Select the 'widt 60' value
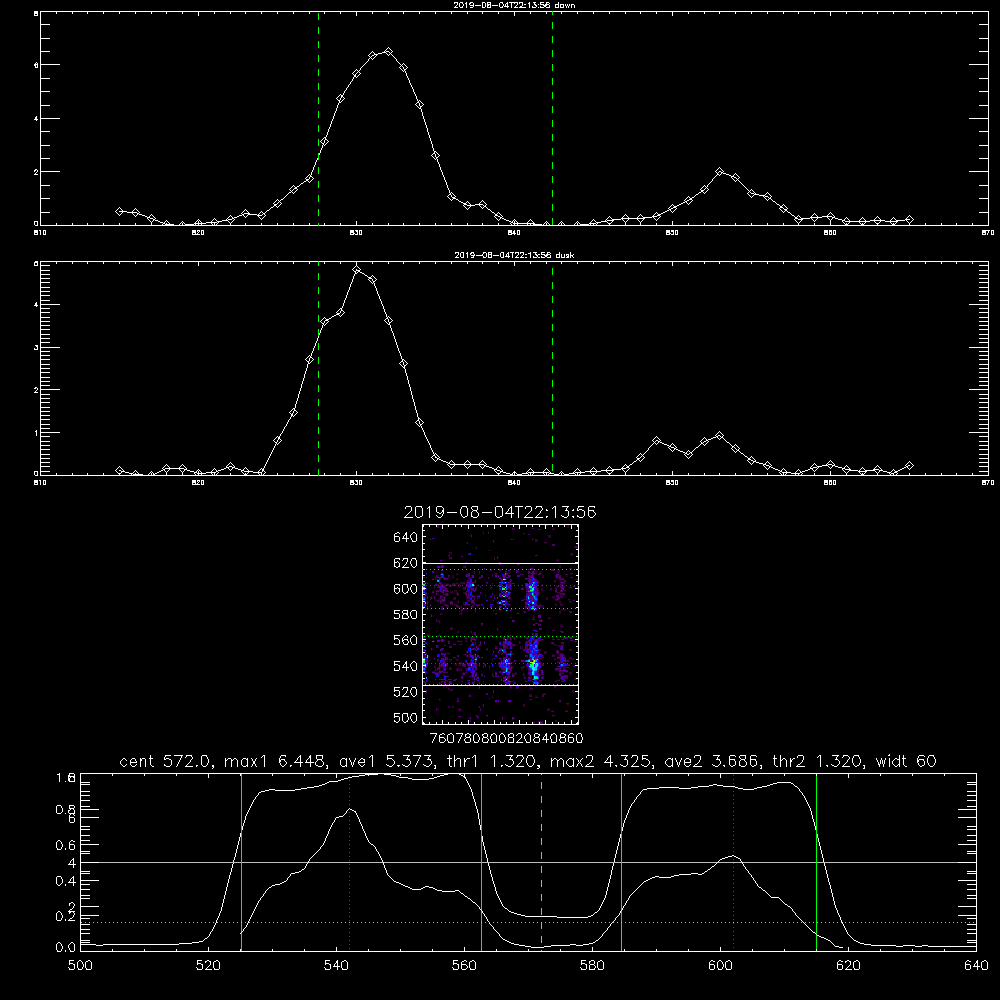The width and height of the screenshot is (1000, 1000). (x=906, y=761)
